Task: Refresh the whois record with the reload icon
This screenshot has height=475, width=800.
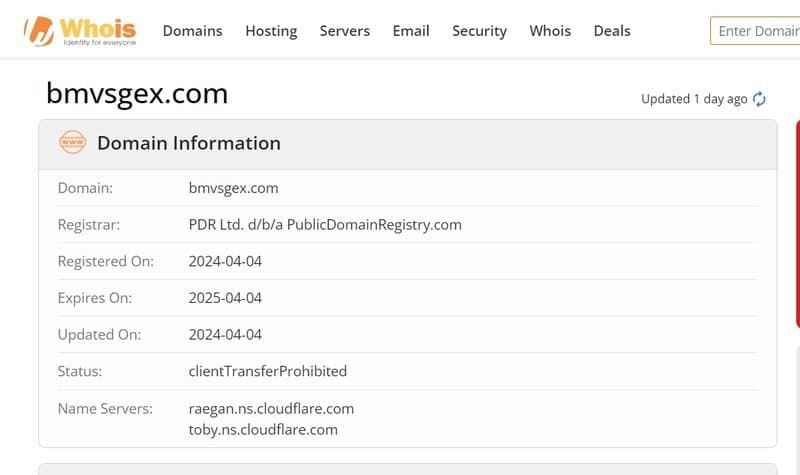Action: pos(759,99)
